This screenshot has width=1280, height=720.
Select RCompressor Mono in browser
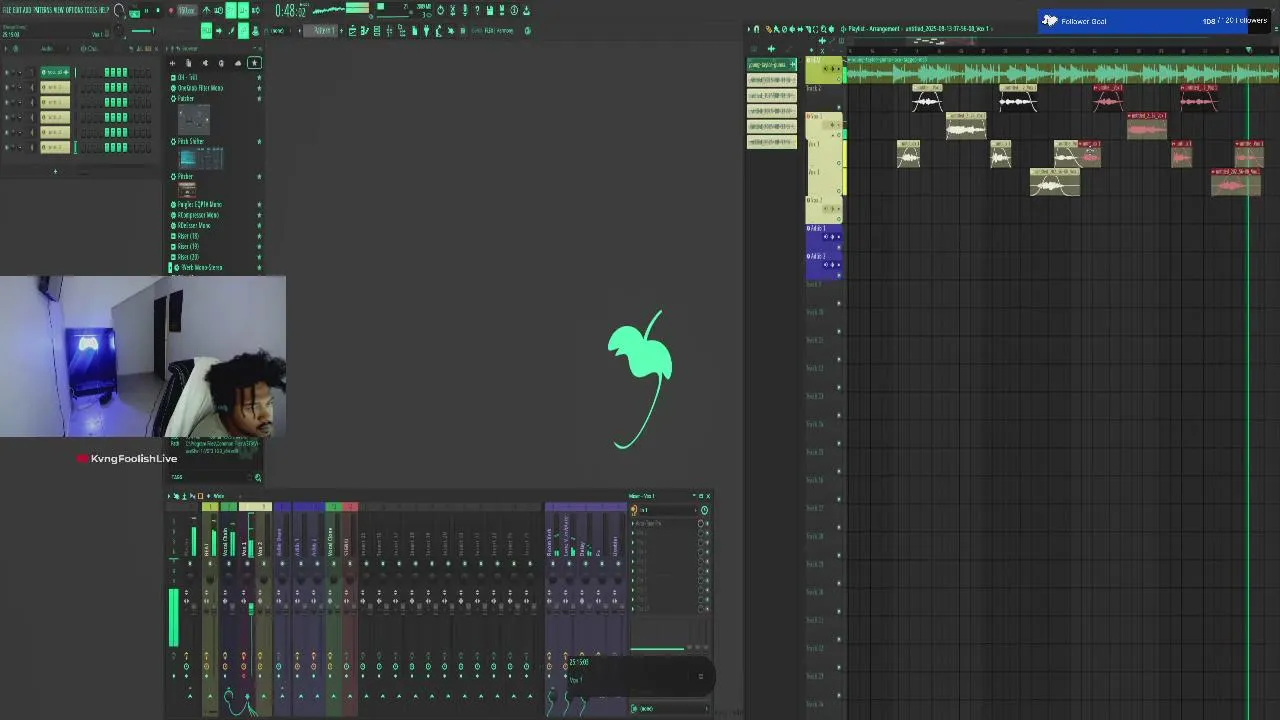coord(198,215)
